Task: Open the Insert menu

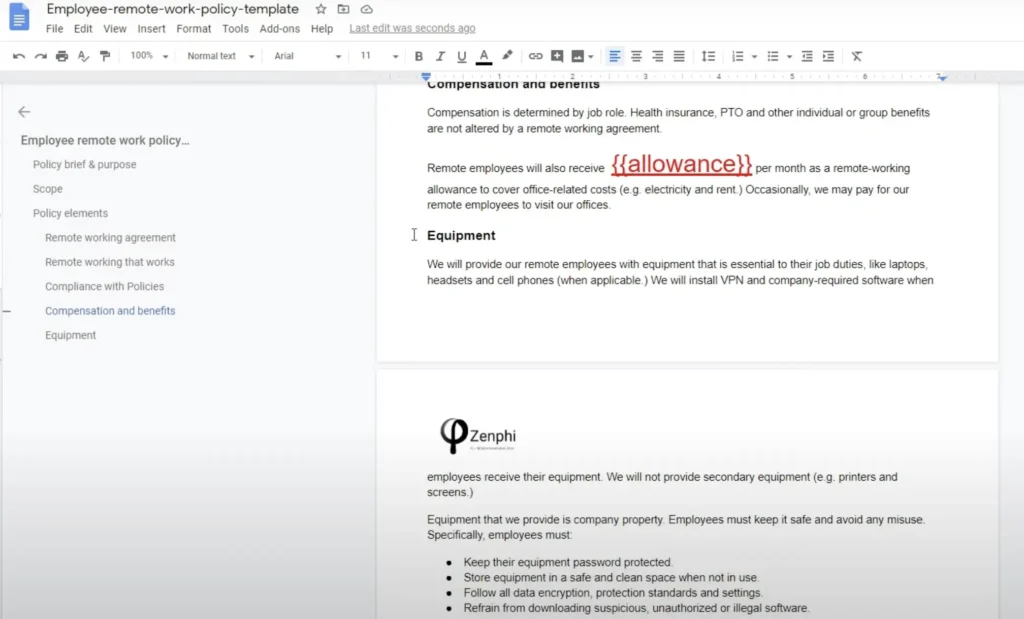Action: (x=152, y=29)
